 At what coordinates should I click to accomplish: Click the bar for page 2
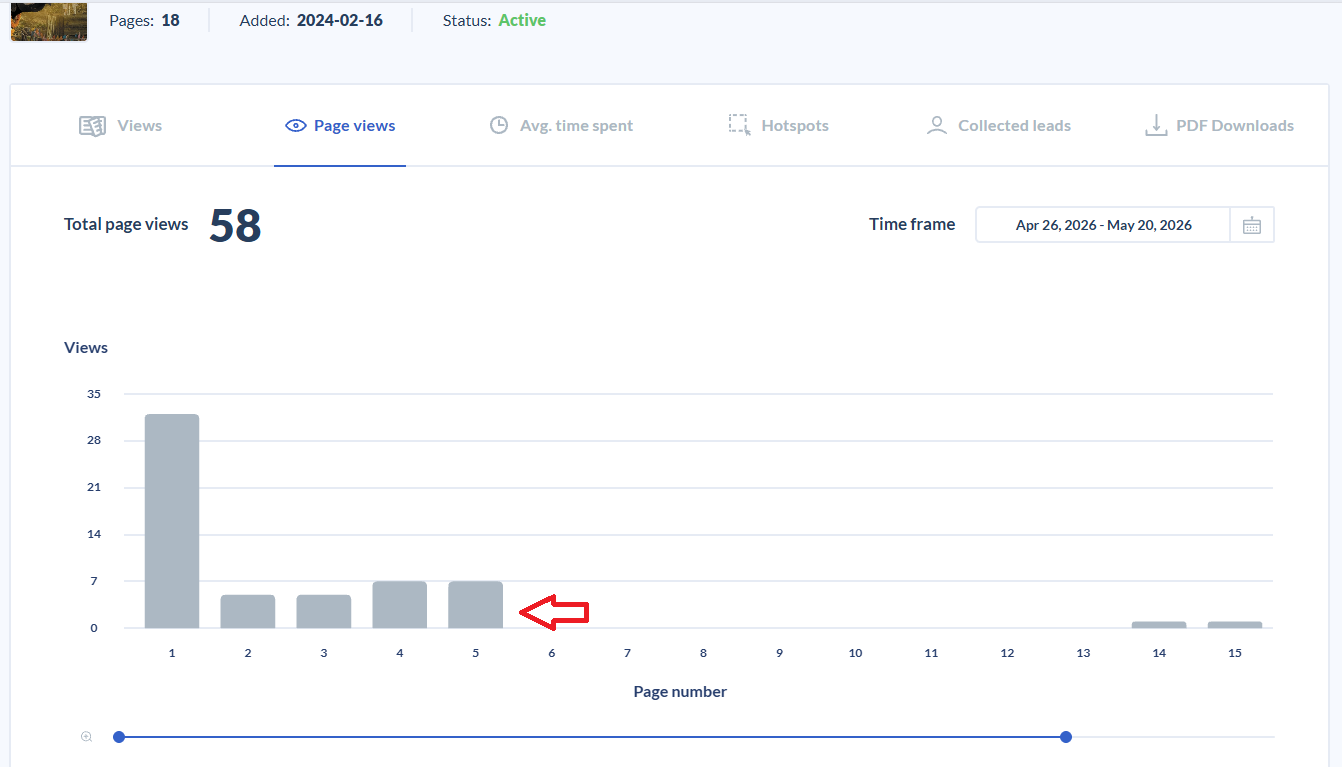(x=248, y=611)
